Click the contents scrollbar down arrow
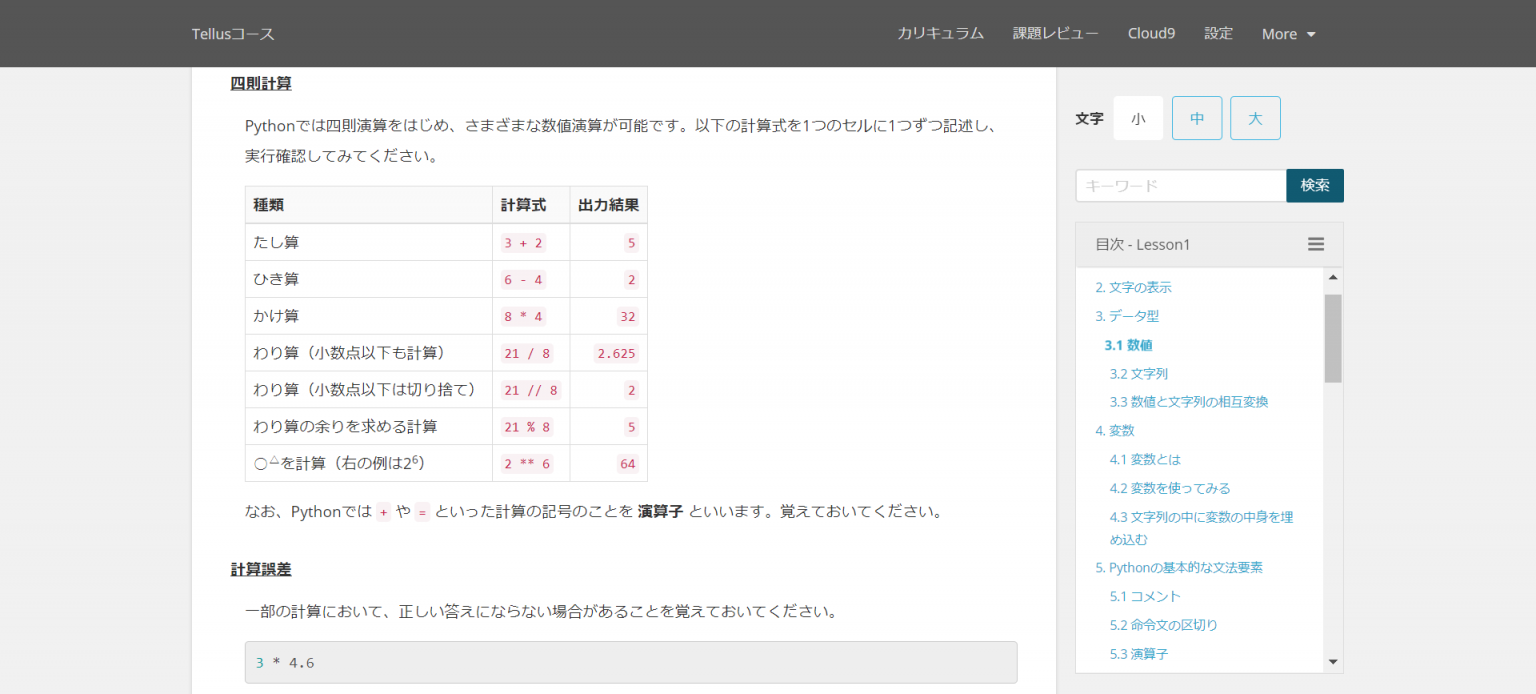This screenshot has height=694, width=1536. click(1333, 661)
